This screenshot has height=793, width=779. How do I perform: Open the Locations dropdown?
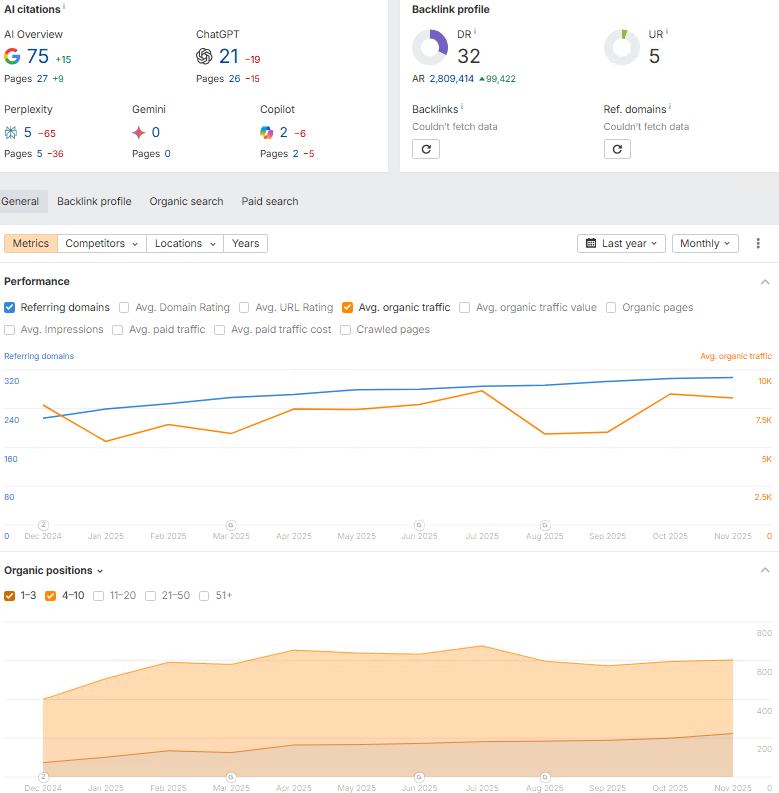(185, 243)
